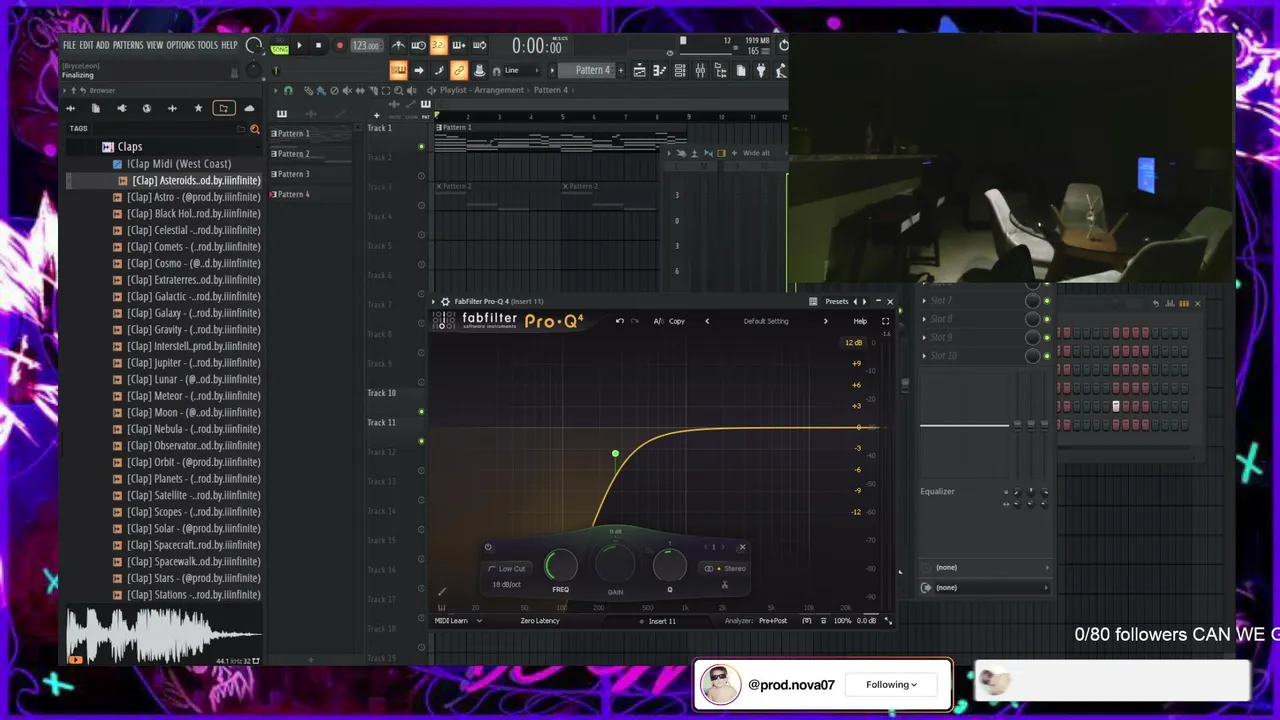
Task: Select the playlist Draw pencil tool
Action: click(308, 90)
